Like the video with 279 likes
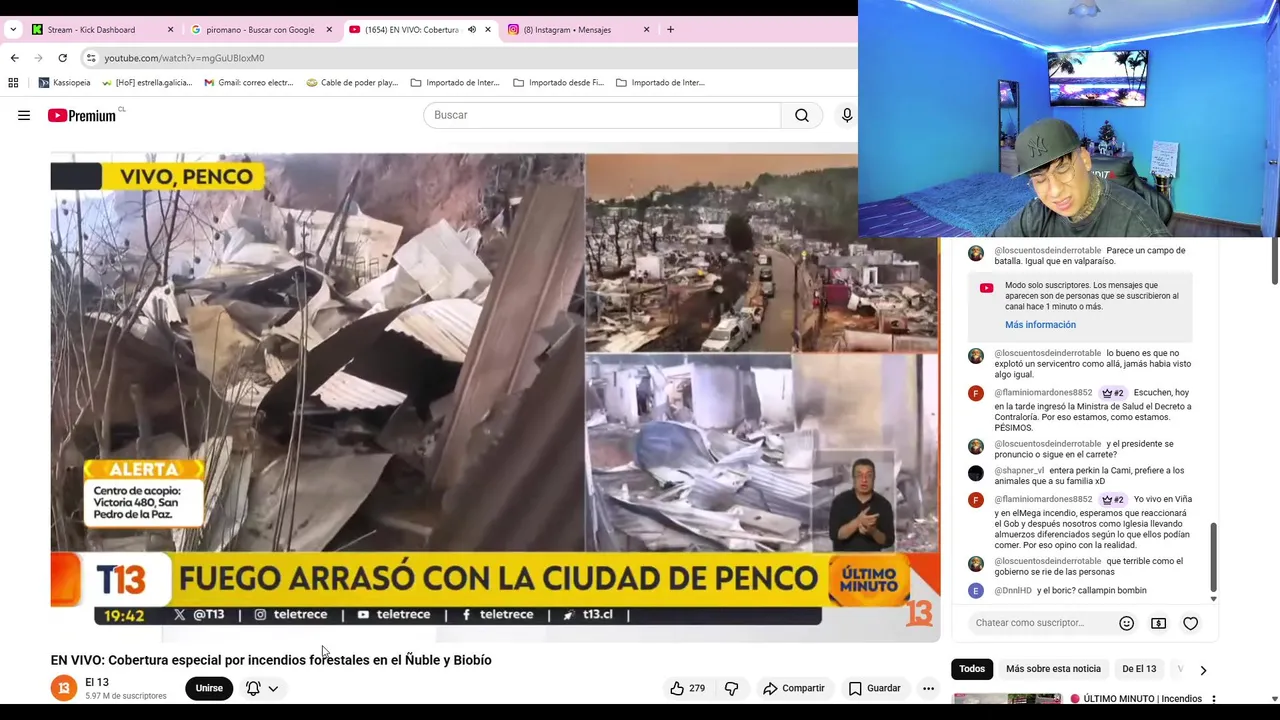1280x720 pixels. [x=688, y=688]
